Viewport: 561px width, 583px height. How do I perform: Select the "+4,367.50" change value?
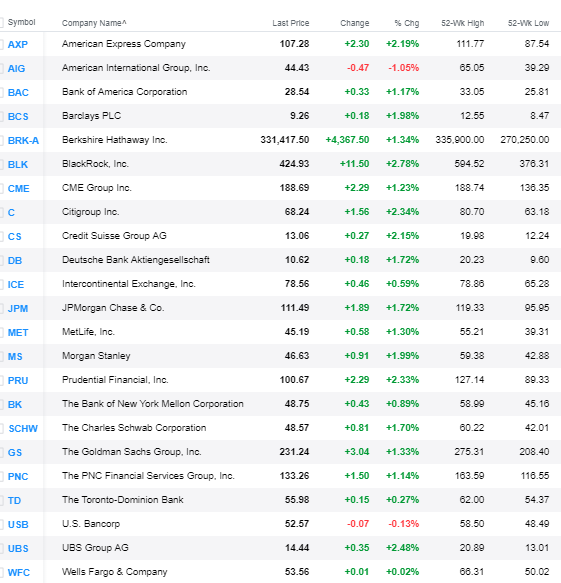[347, 140]
